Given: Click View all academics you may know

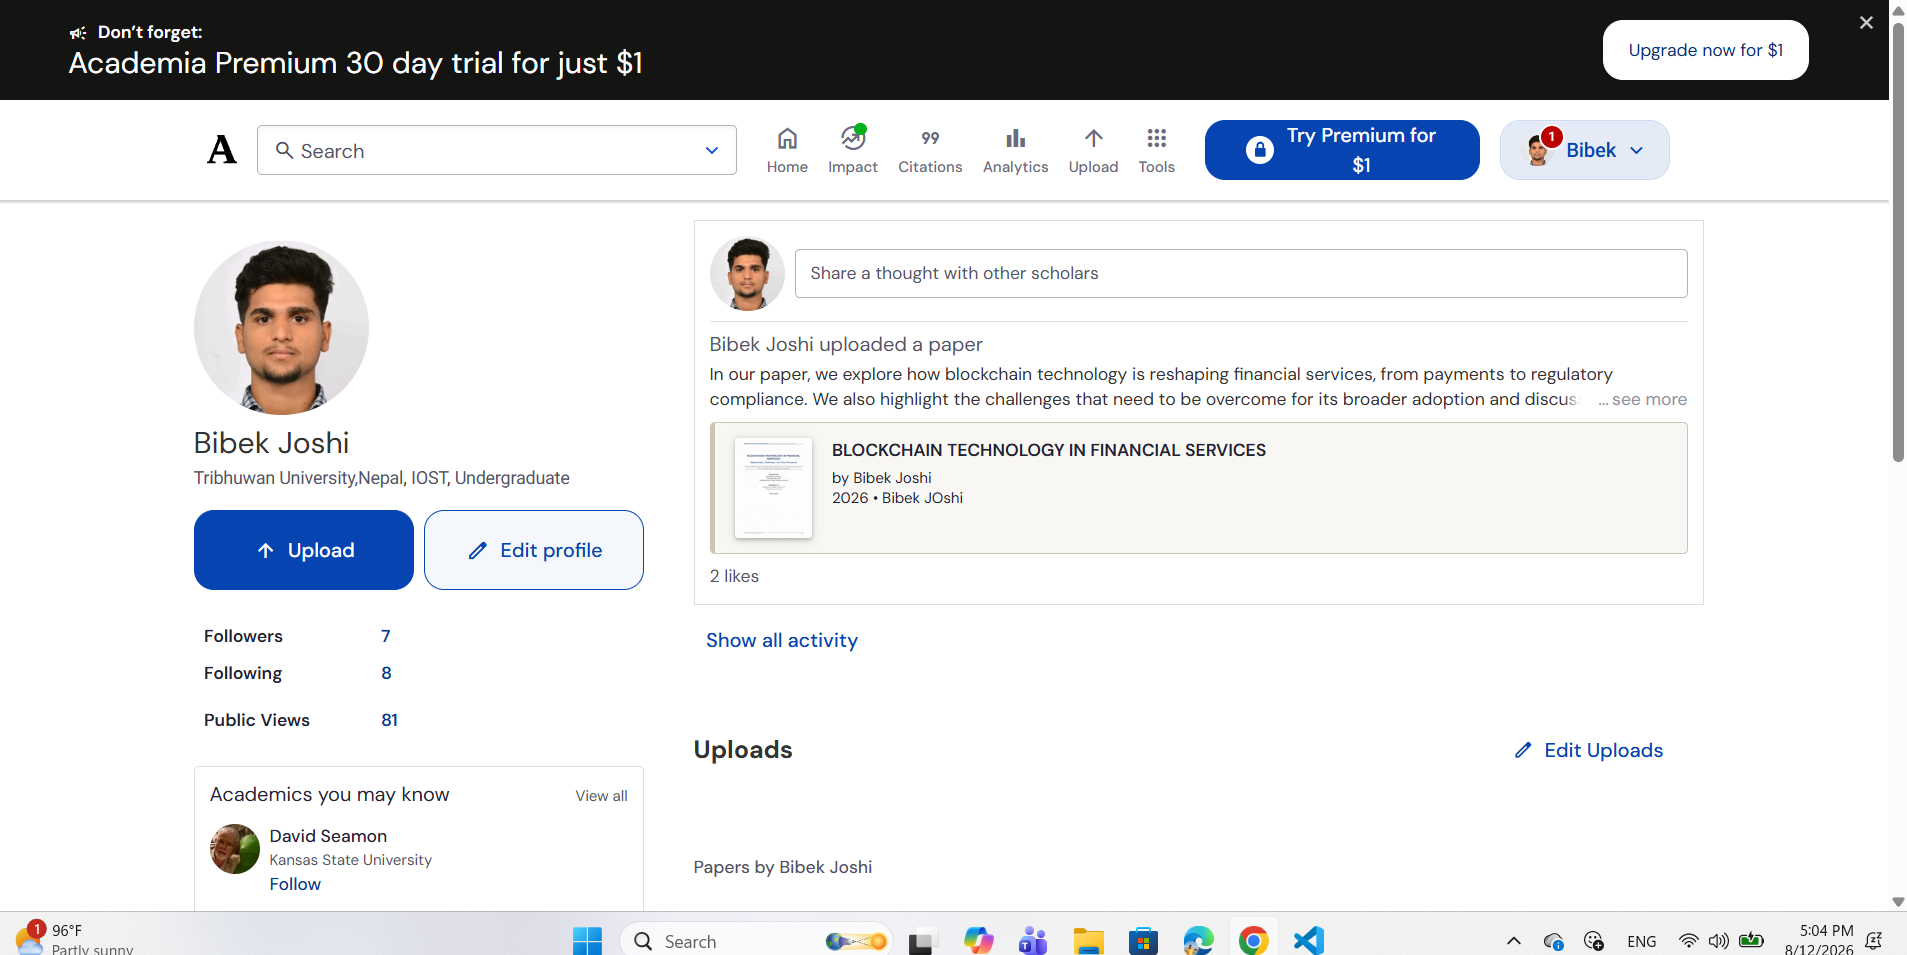Looking at the screenshot, I should [x=601, y=796].
